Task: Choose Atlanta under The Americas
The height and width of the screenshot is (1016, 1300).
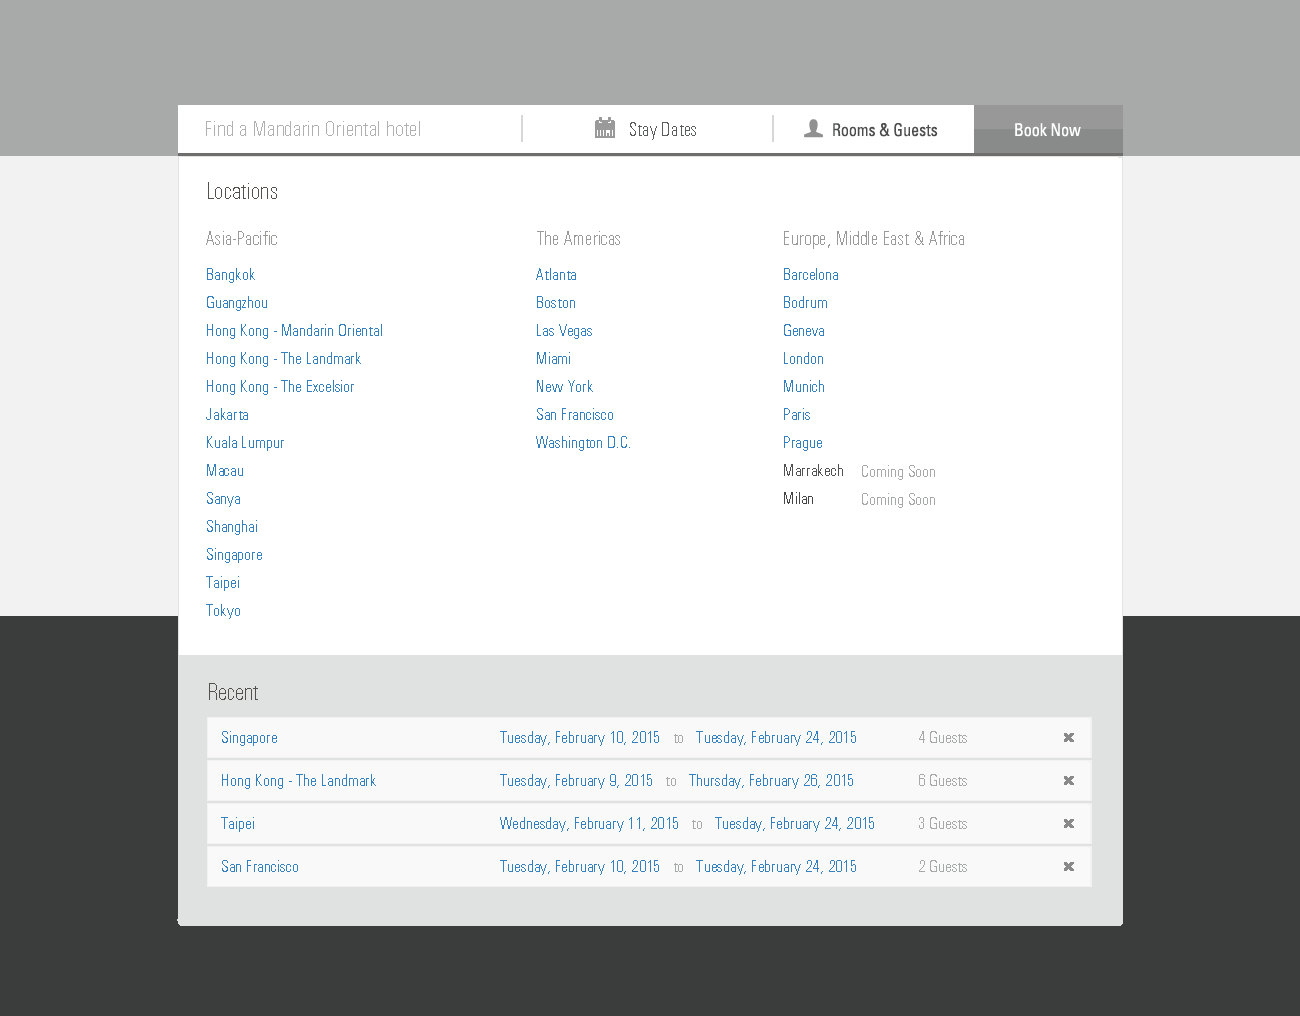Action: tap(556, 275)
